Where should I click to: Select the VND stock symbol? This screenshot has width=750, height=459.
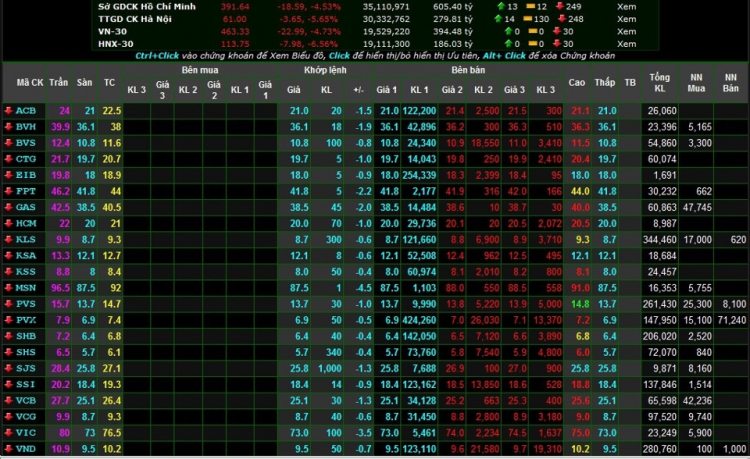26,449
